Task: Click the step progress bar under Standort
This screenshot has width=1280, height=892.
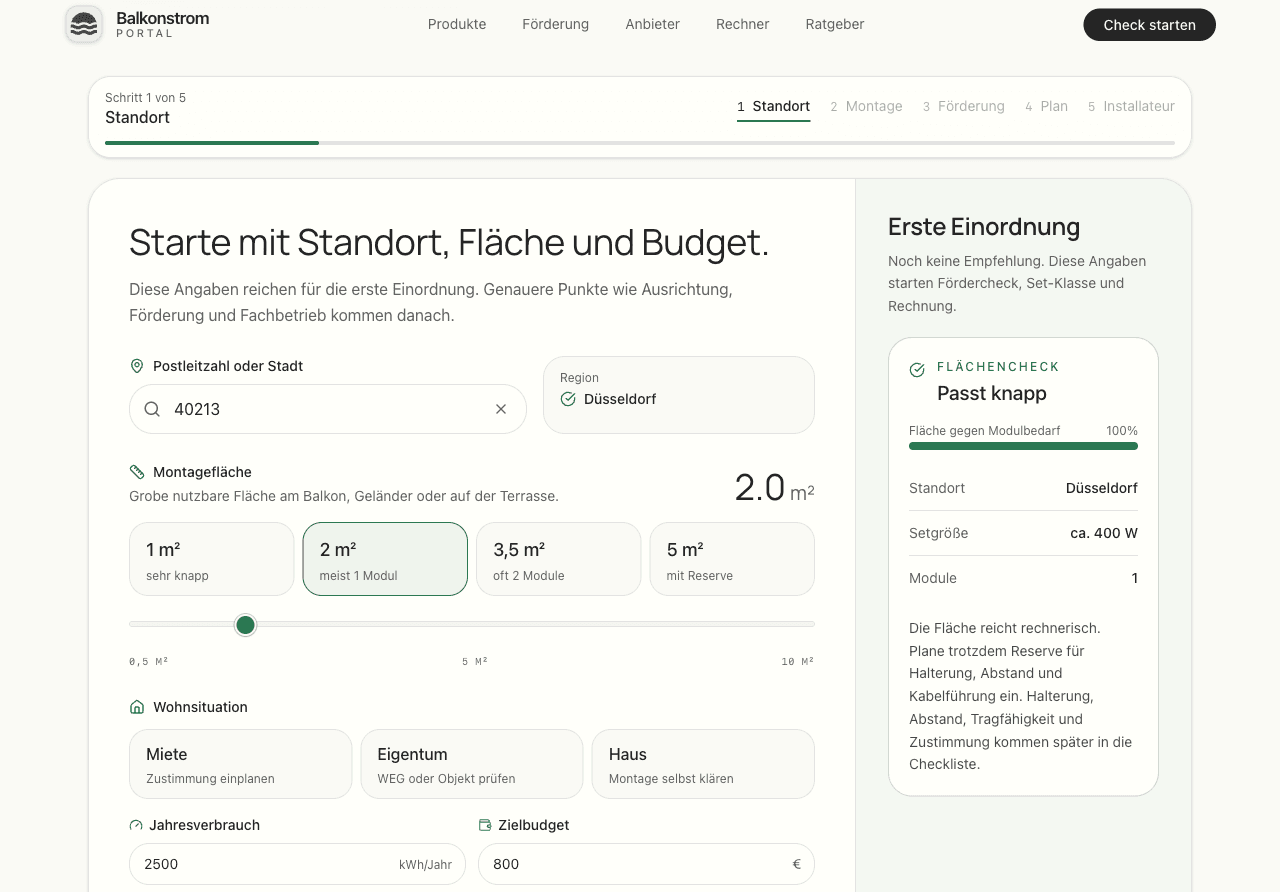Action: (640, 143)
